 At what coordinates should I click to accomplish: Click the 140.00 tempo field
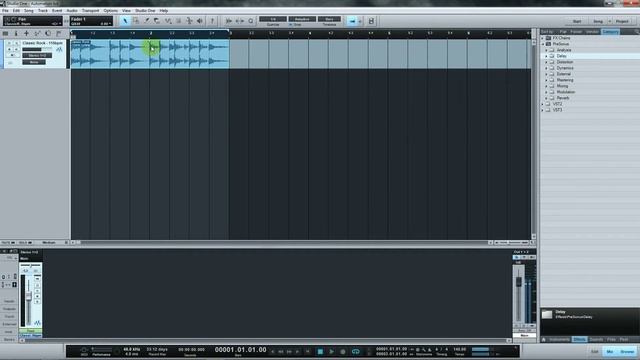[x=459, y=350]
